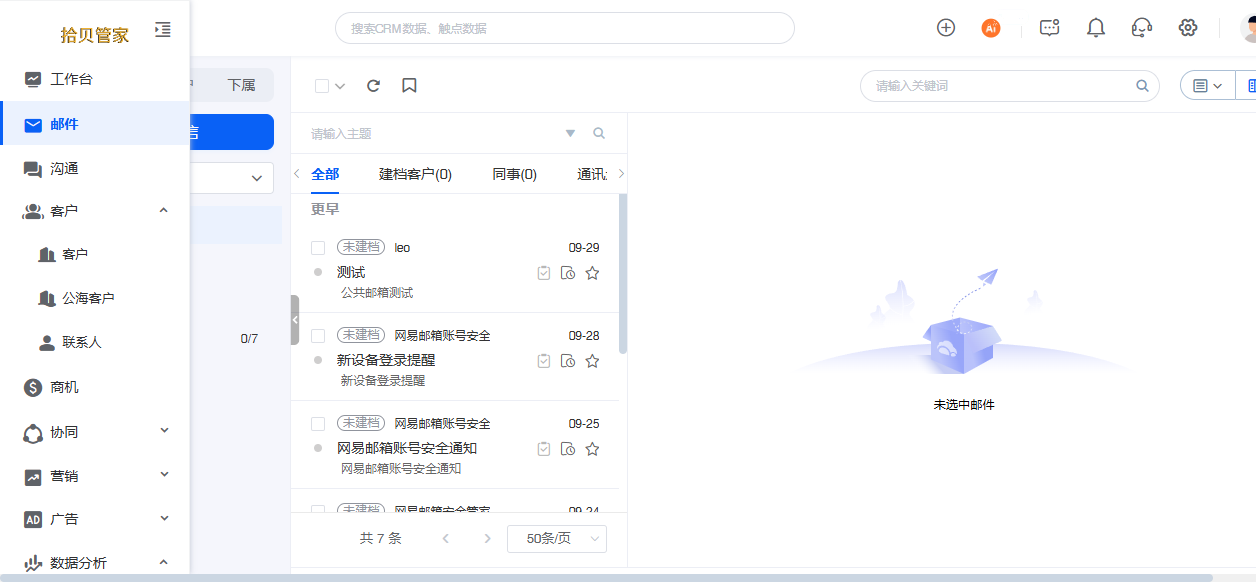Star the 新设备登录提醒 email
This screenshot has height=582, width=1256.
tap(592, 361)
